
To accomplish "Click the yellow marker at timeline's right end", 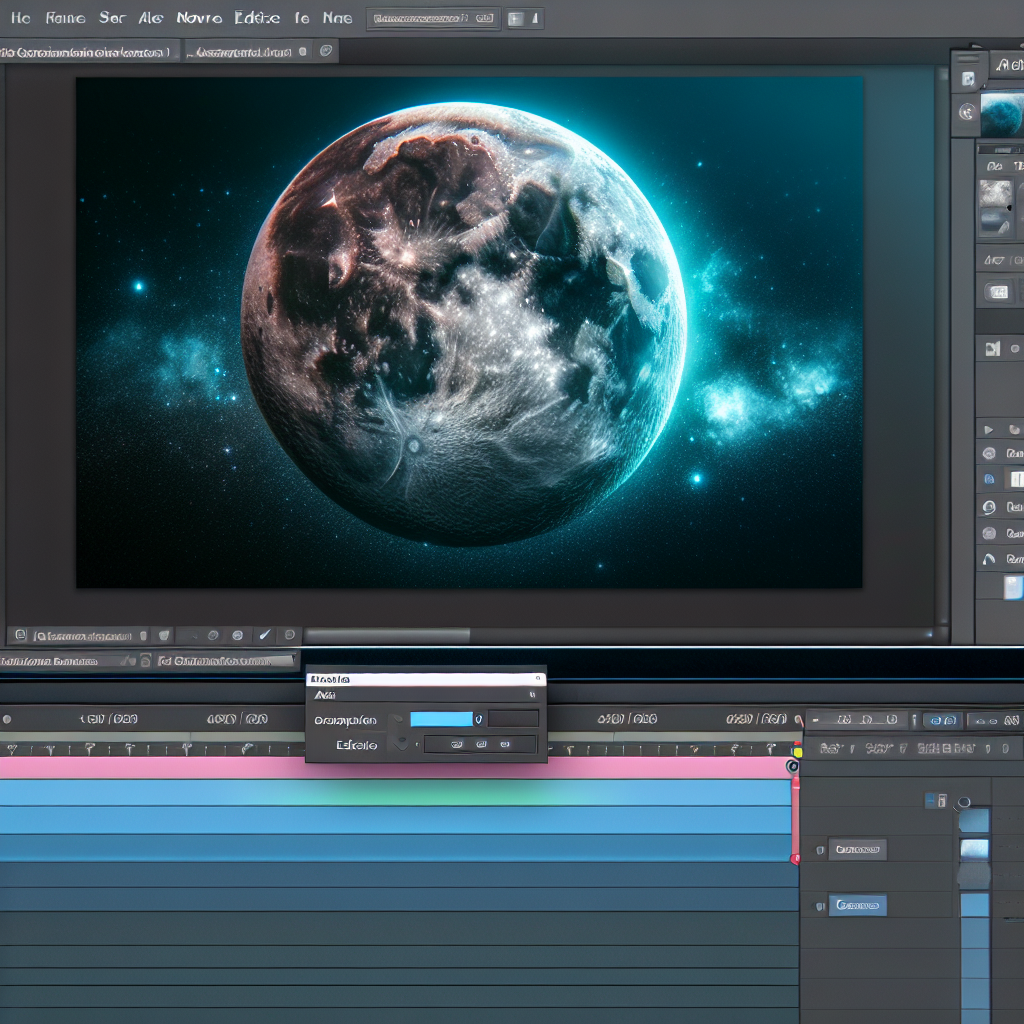I will click(x=797, y=752).
